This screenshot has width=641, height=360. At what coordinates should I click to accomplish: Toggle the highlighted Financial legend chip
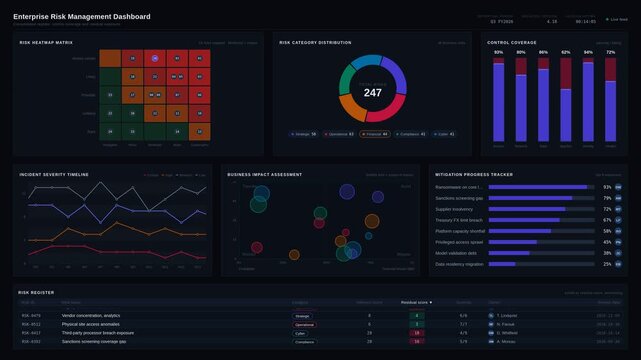point(374,134)
